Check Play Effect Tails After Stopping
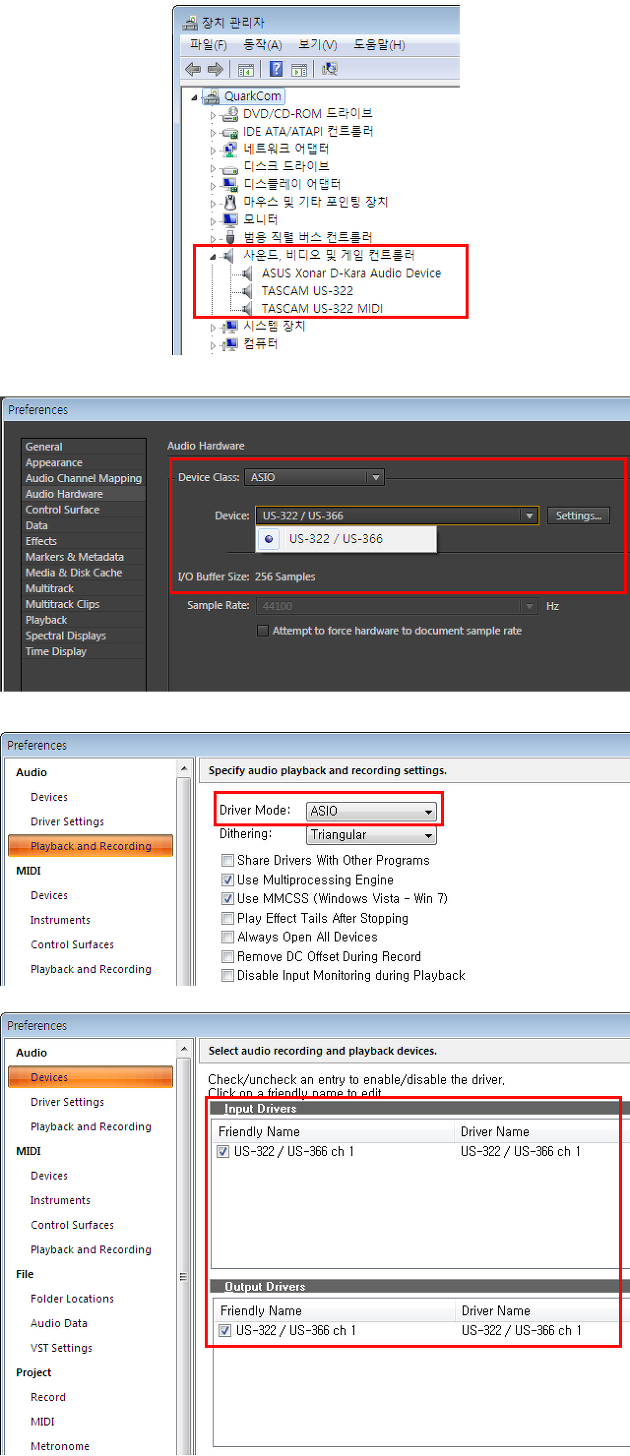Image resolution: width=630 pixels, height=1456 pixels. (227, 918)
